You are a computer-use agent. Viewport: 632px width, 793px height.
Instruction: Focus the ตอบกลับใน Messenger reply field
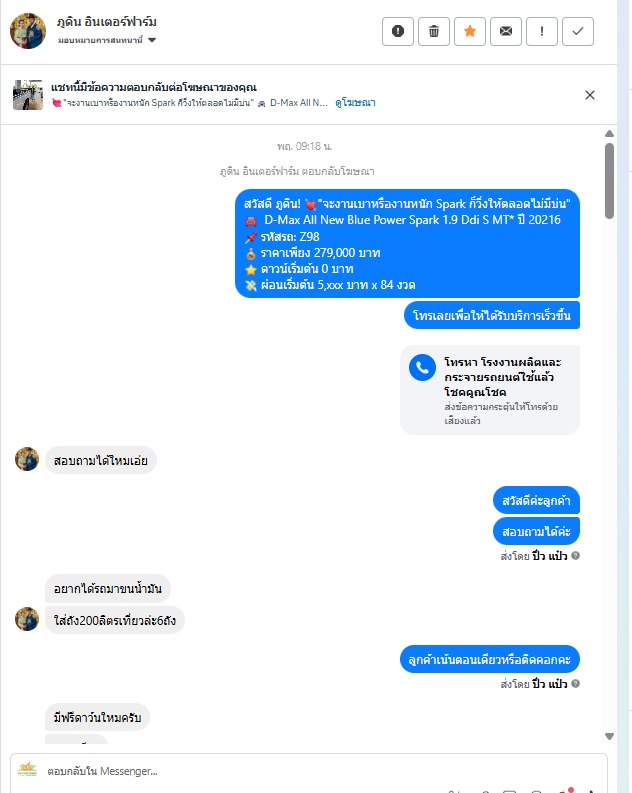coord(308,771)
